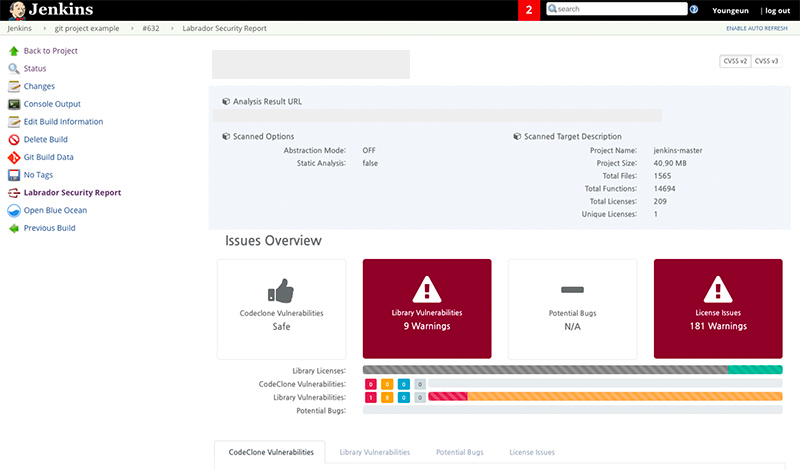This screenshot has width=800, height=470.
Task: Click the Library Vulnerabilities 9 Warnings card
Action: click(x=427, y=309)
